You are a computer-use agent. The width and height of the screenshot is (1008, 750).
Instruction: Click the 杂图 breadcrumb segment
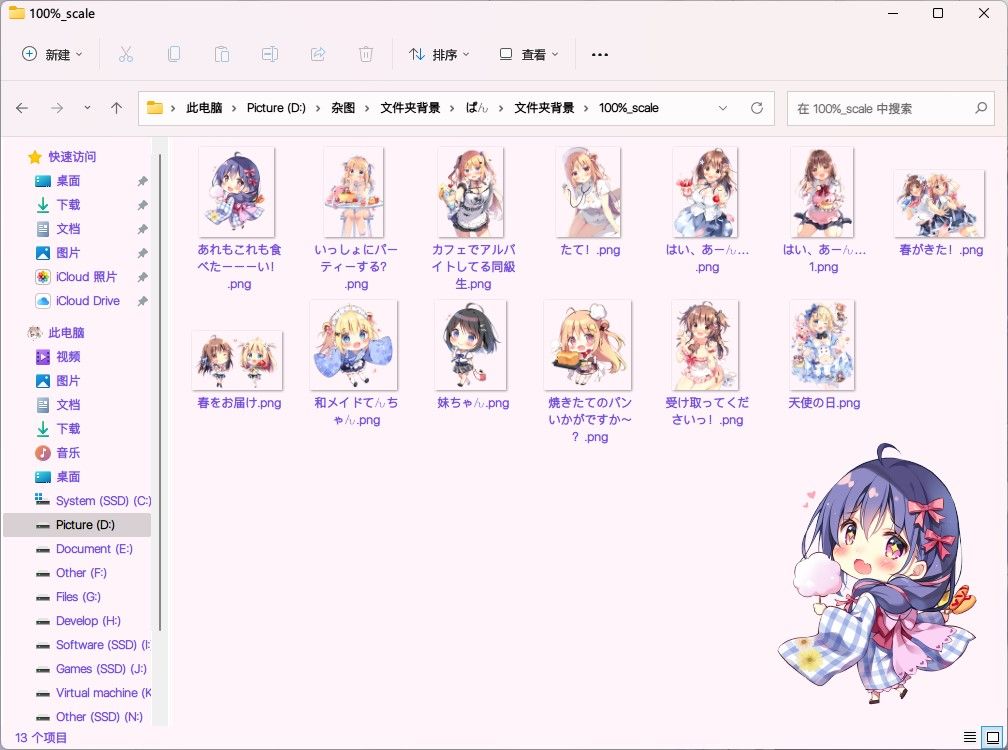coord(343,108)
